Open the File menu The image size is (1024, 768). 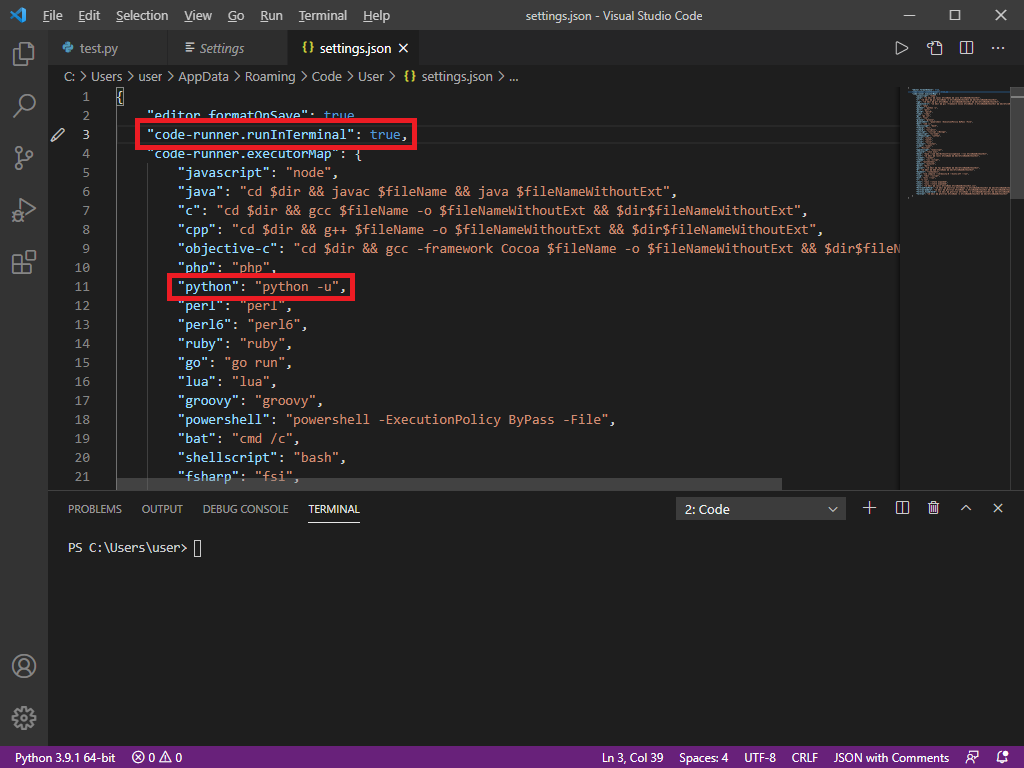pos(52,16)
